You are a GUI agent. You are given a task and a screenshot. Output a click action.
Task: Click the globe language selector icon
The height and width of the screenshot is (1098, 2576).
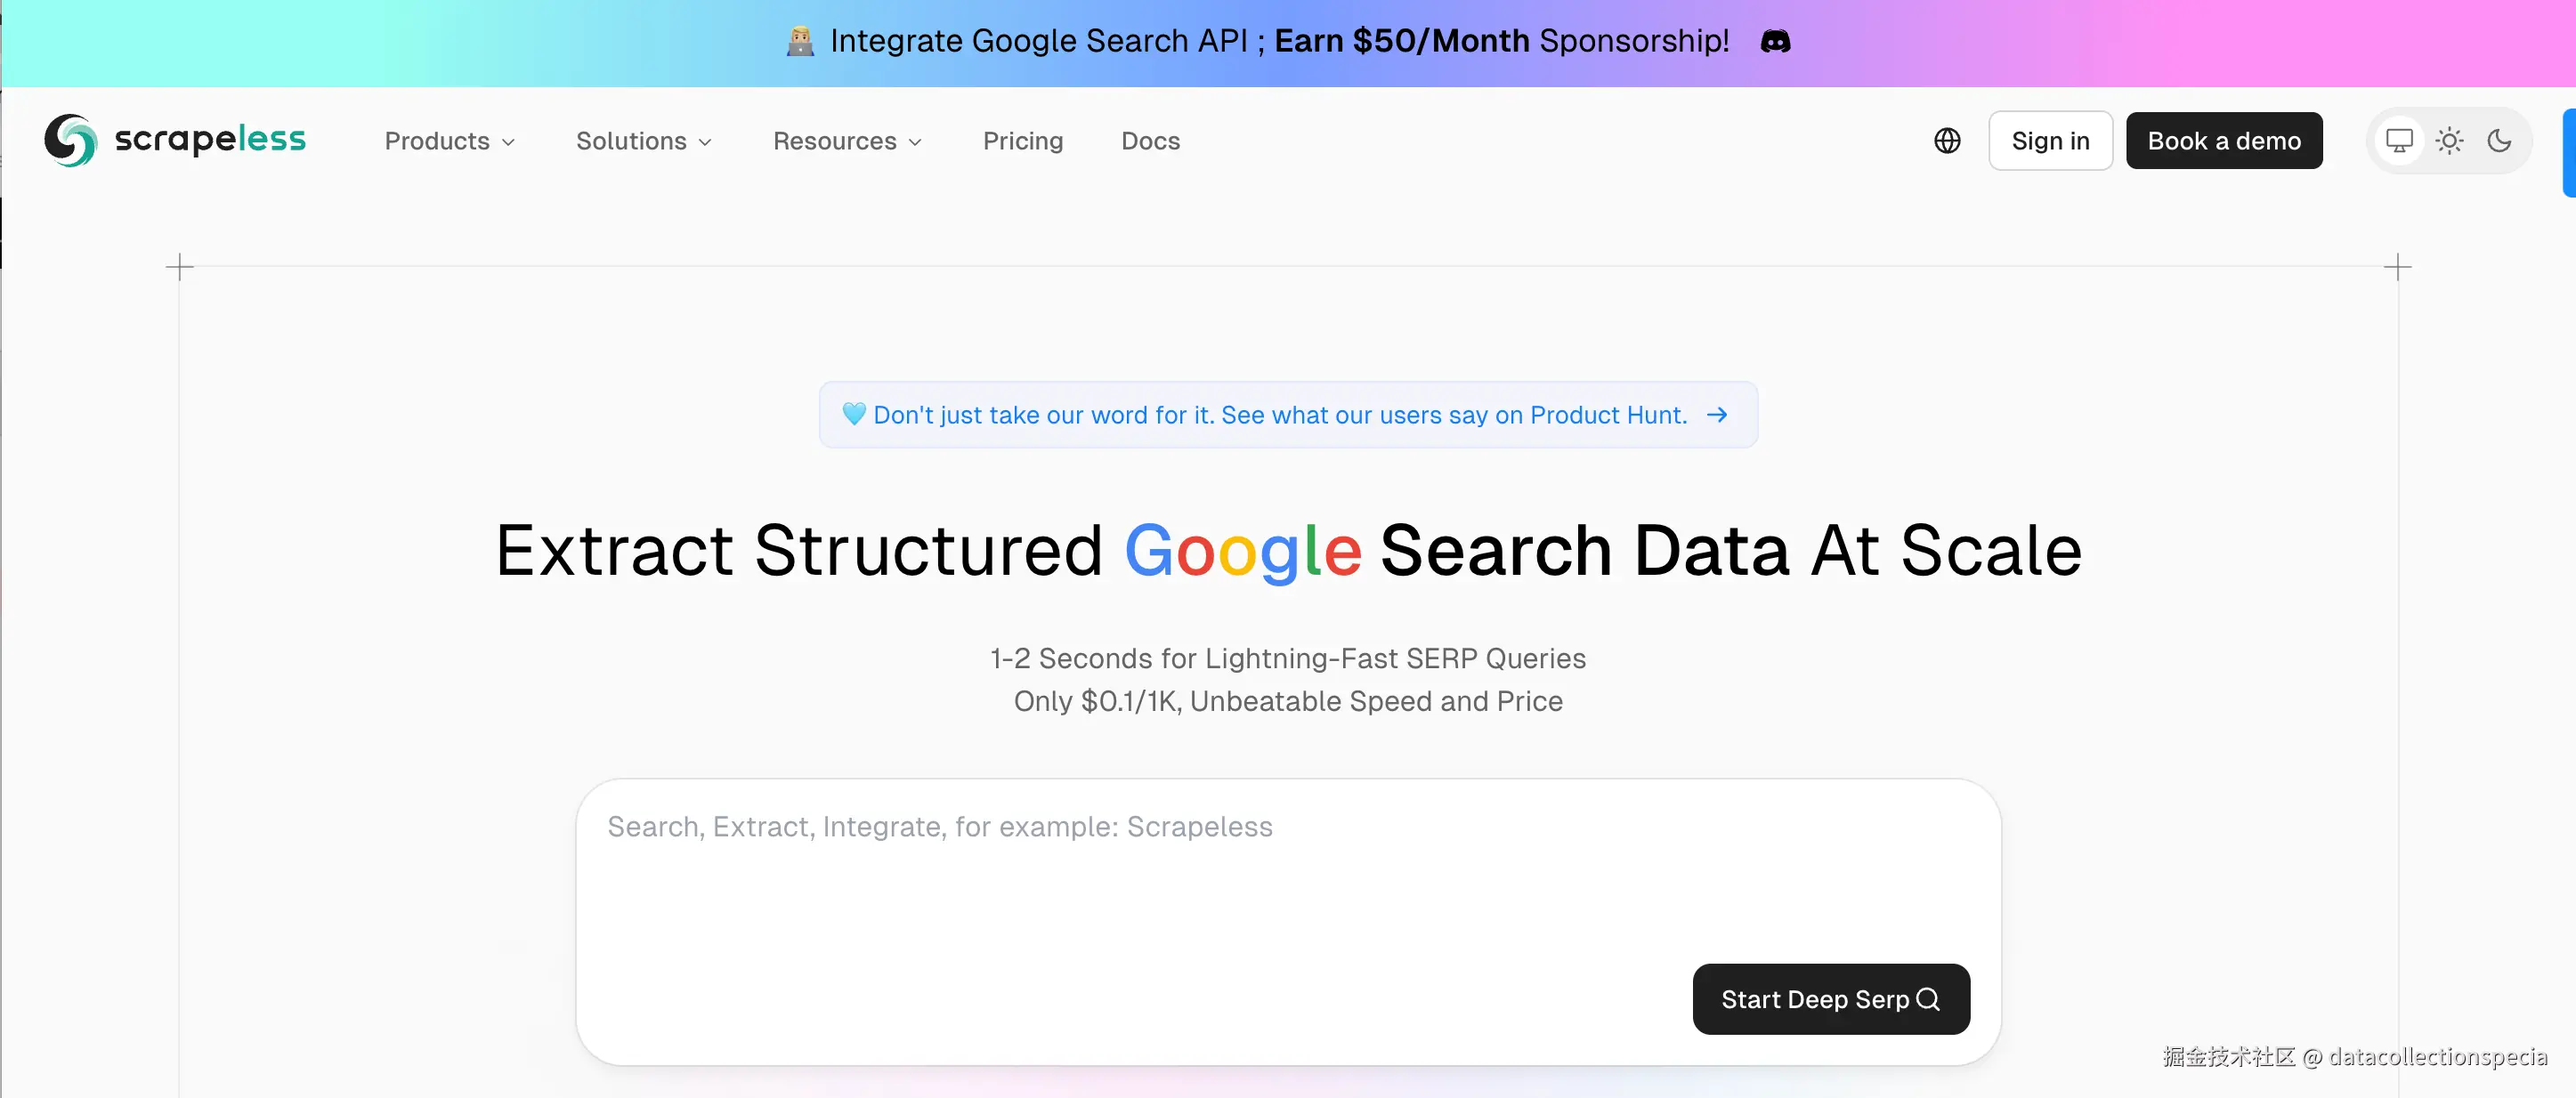(1946, 141)
